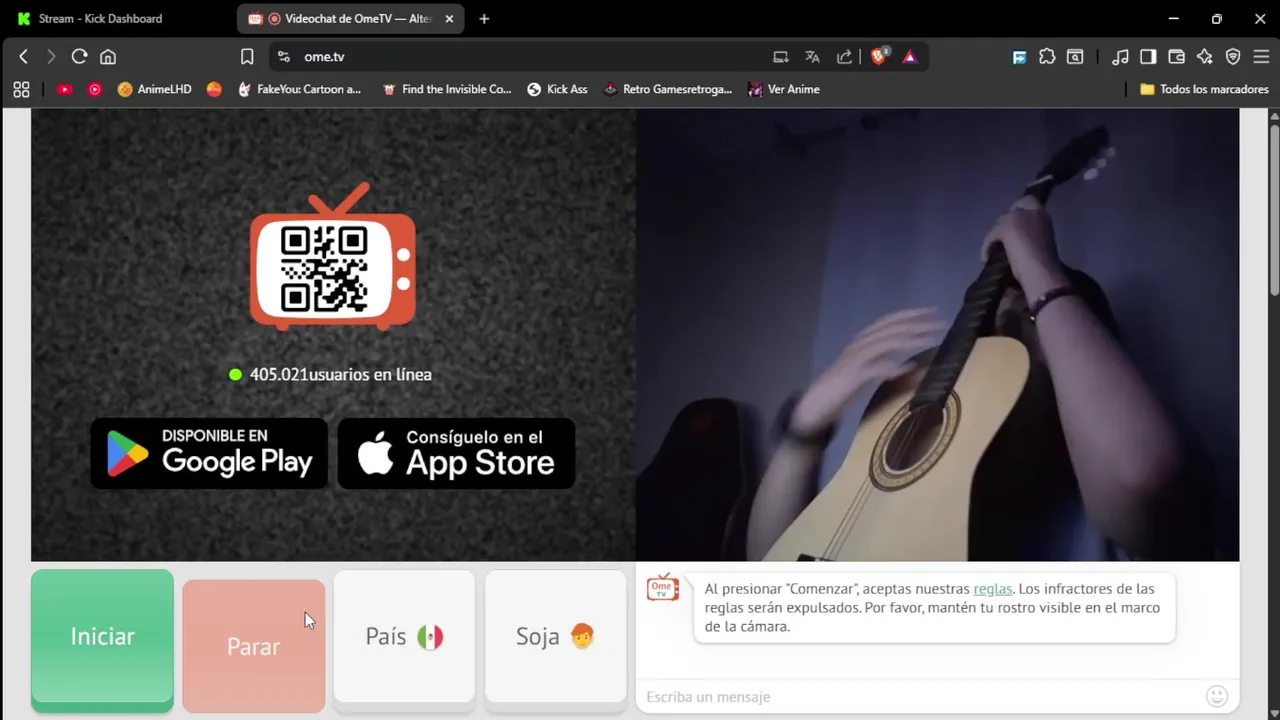The height and width of the screenshot is (720, 1280).
Task: Open Find the Invisible Co... bookmark
Action: [x=447, y=89]
